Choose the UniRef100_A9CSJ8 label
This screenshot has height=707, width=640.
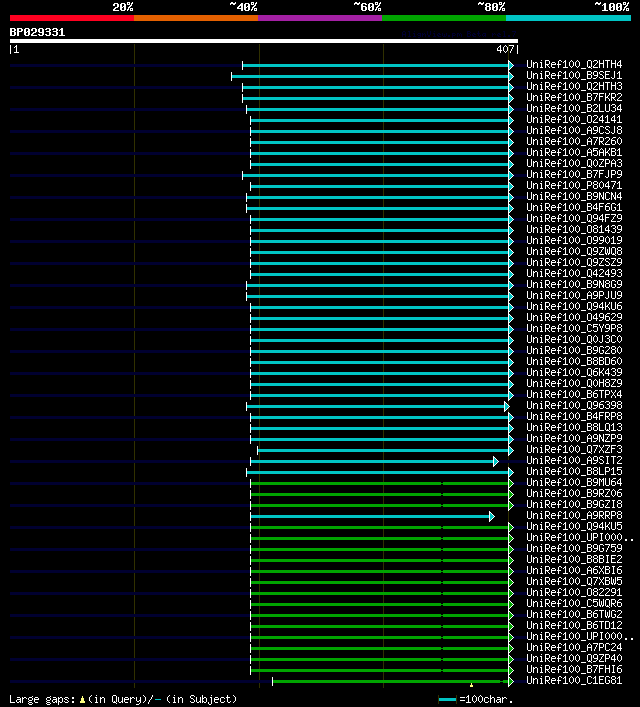pyautogui.click(x=574, y=130)
